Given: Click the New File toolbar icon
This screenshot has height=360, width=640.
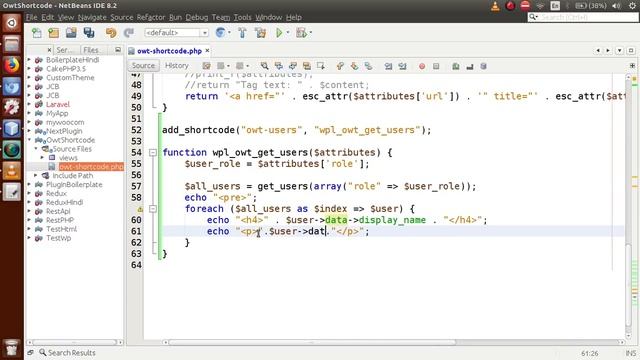Looking at the screenshot, I should pos(37,33).
